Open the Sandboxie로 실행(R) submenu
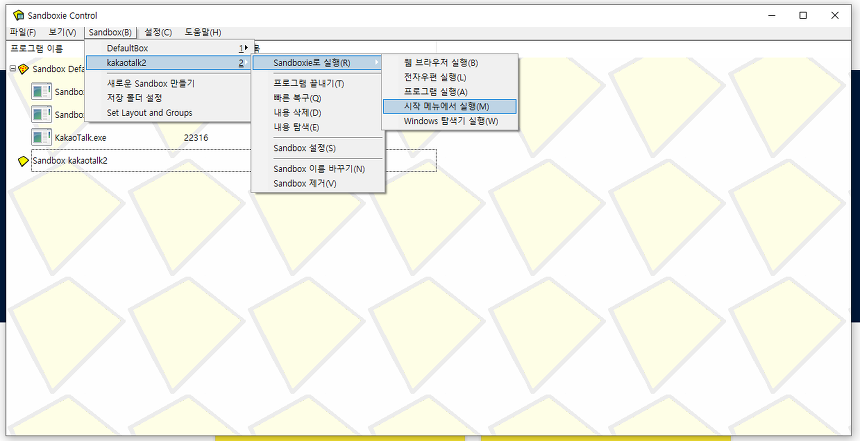Image resolution: width=860 pixels, height=441 pixels. point(316,63)
